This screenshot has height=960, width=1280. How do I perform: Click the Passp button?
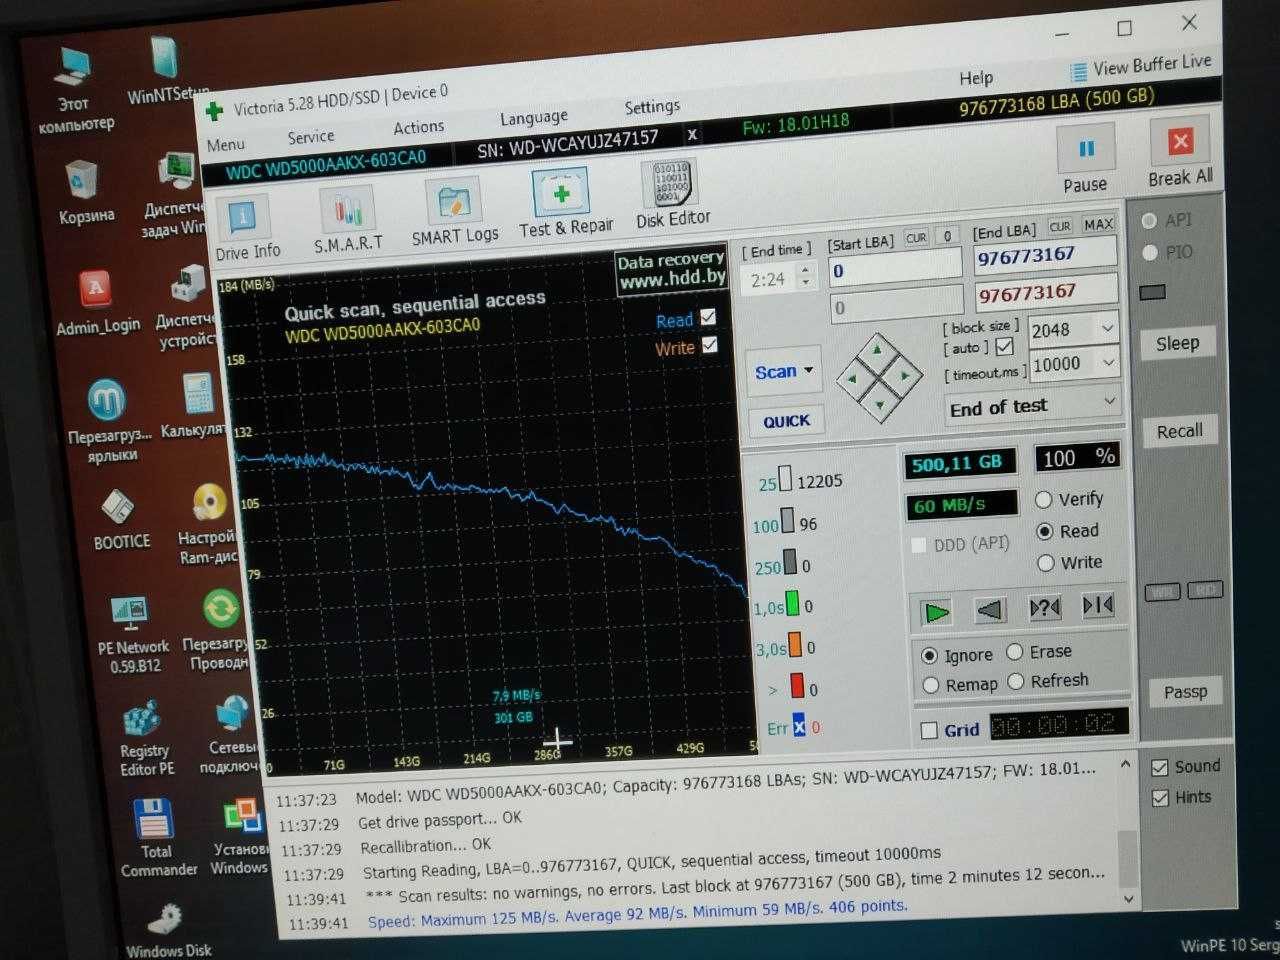click(1185, 691)
